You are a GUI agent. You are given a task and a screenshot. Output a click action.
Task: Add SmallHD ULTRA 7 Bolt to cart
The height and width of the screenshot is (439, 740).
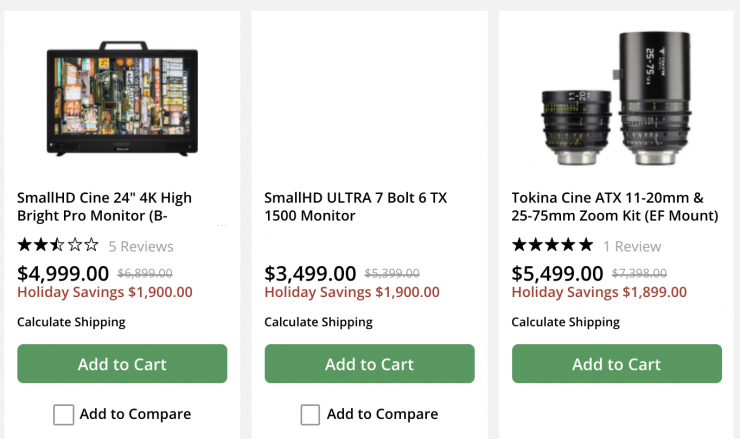tap(369, 364)
